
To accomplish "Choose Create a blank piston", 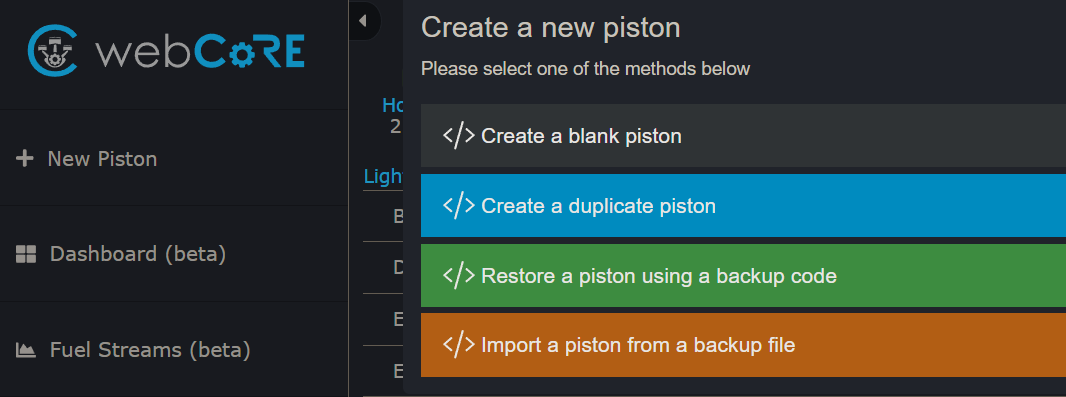I will pos(743,135).
